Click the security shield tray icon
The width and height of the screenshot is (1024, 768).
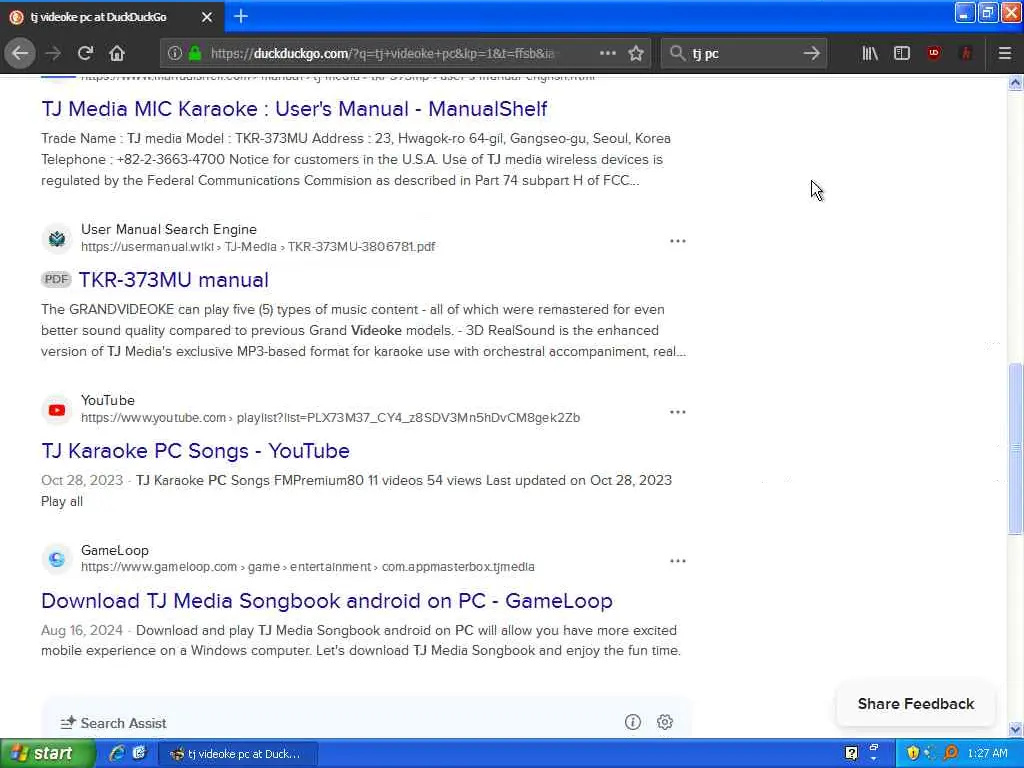pos(912,754)
